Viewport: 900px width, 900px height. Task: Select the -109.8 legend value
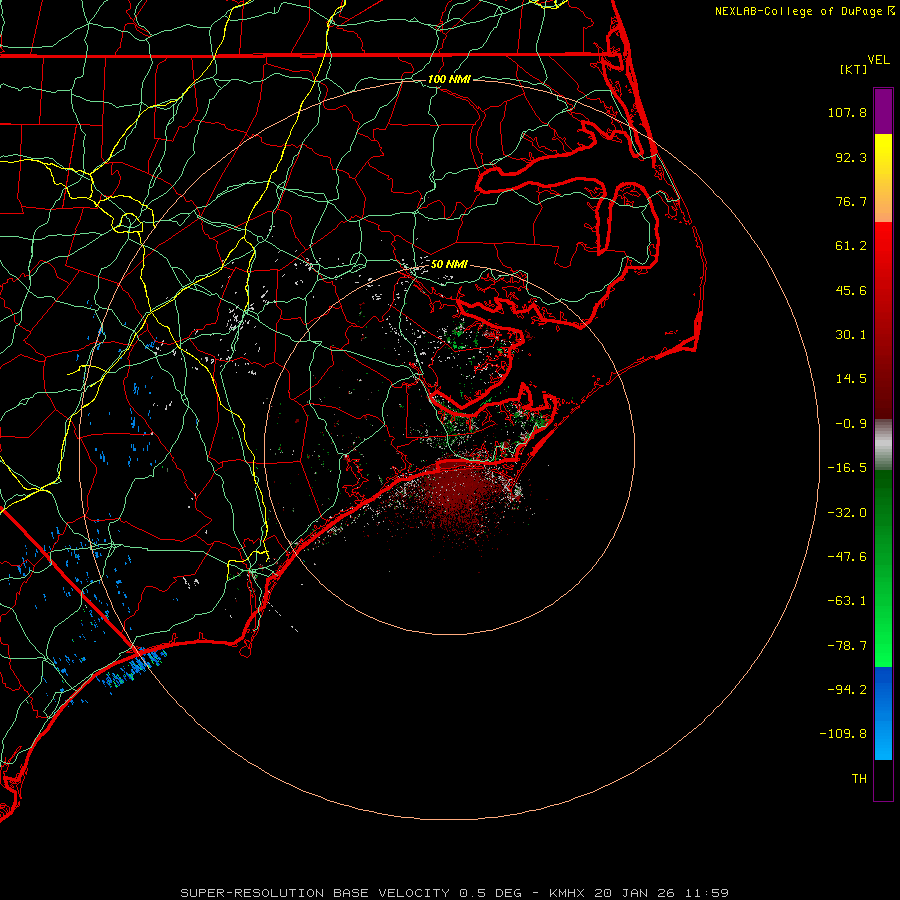[843, 734]
